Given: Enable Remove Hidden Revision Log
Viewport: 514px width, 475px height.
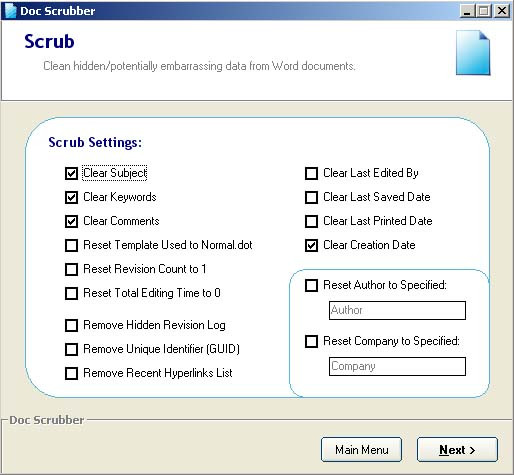Looking at the screenshot, I should tap(71, 325).
